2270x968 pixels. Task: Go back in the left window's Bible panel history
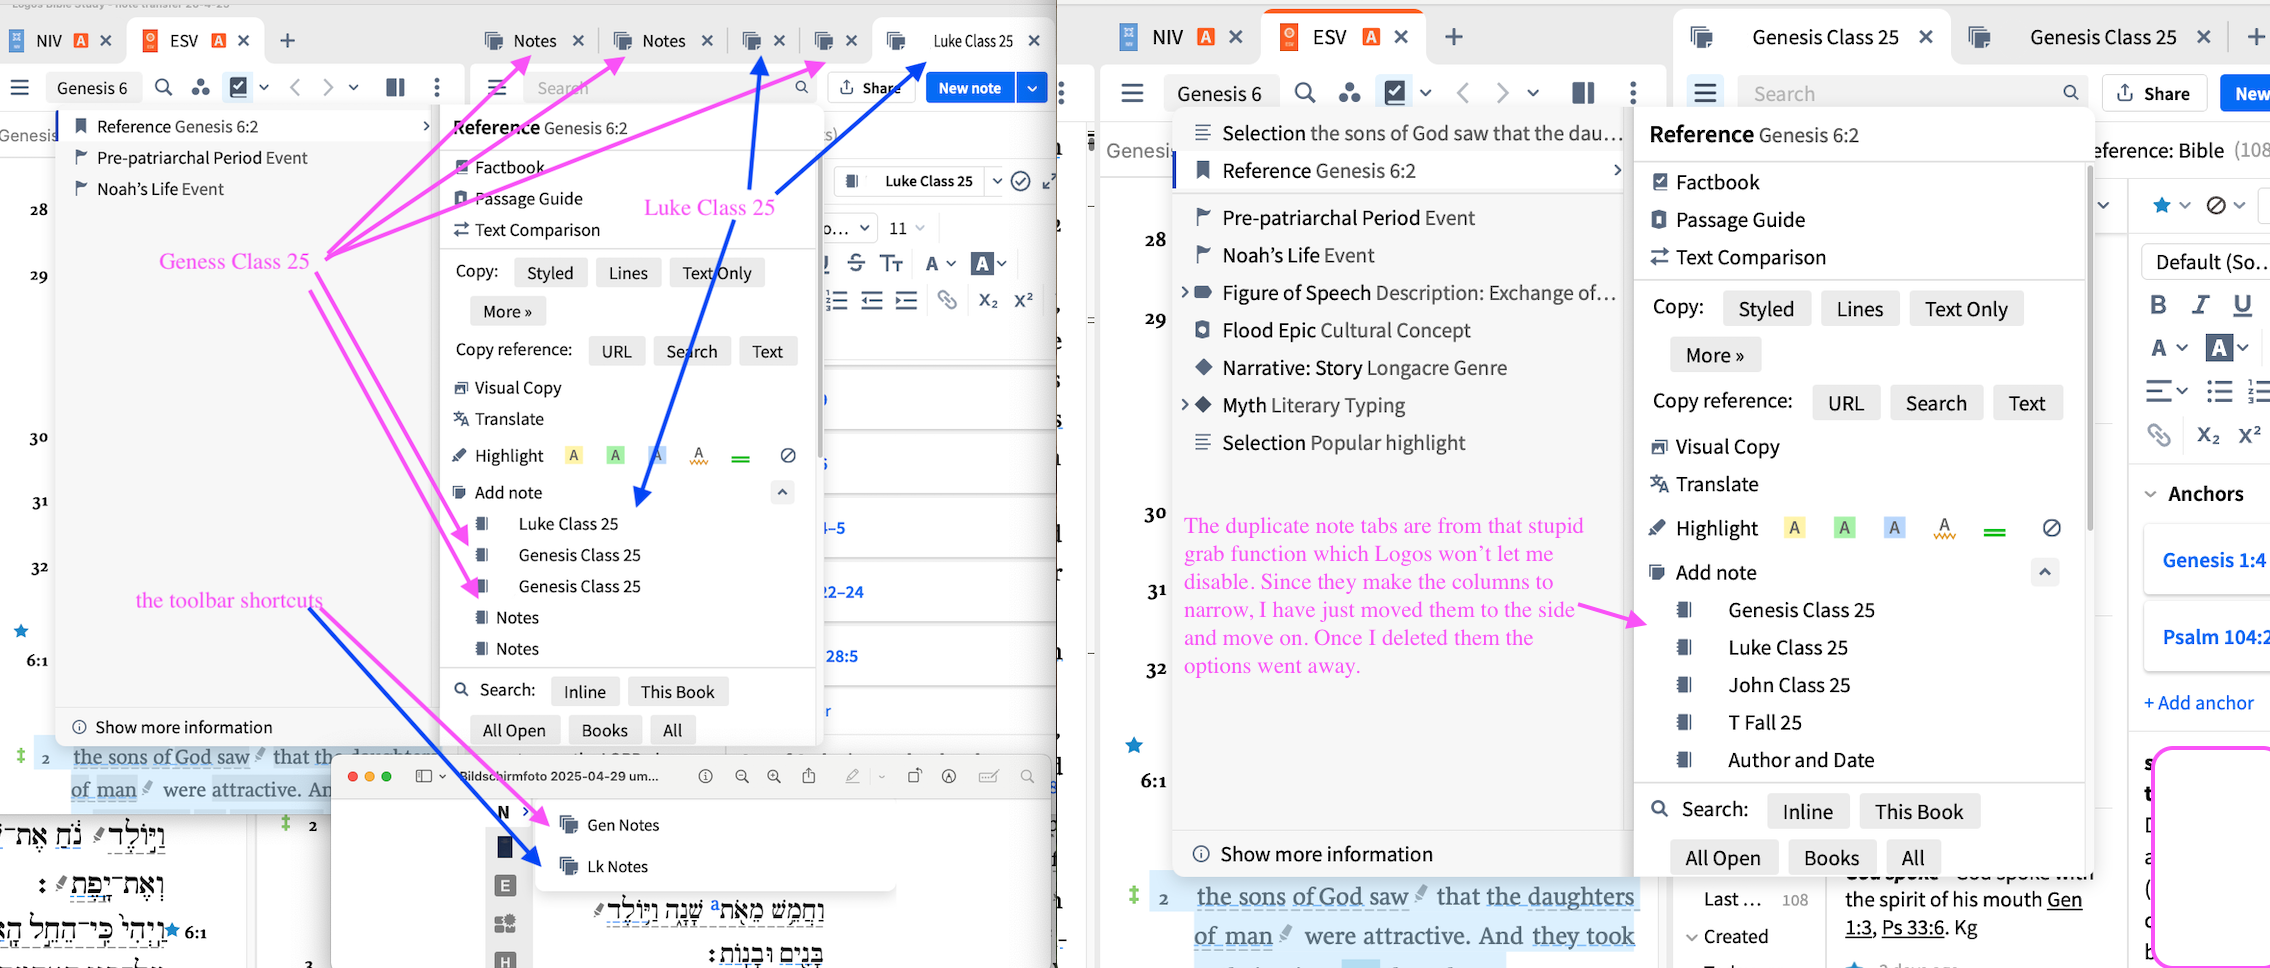[295, 88]
